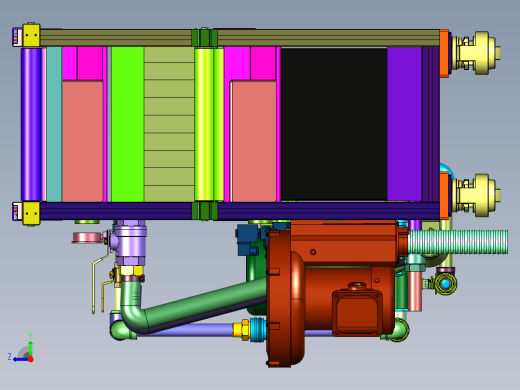Select the blue solenoid valve block

tap(249, 239)
